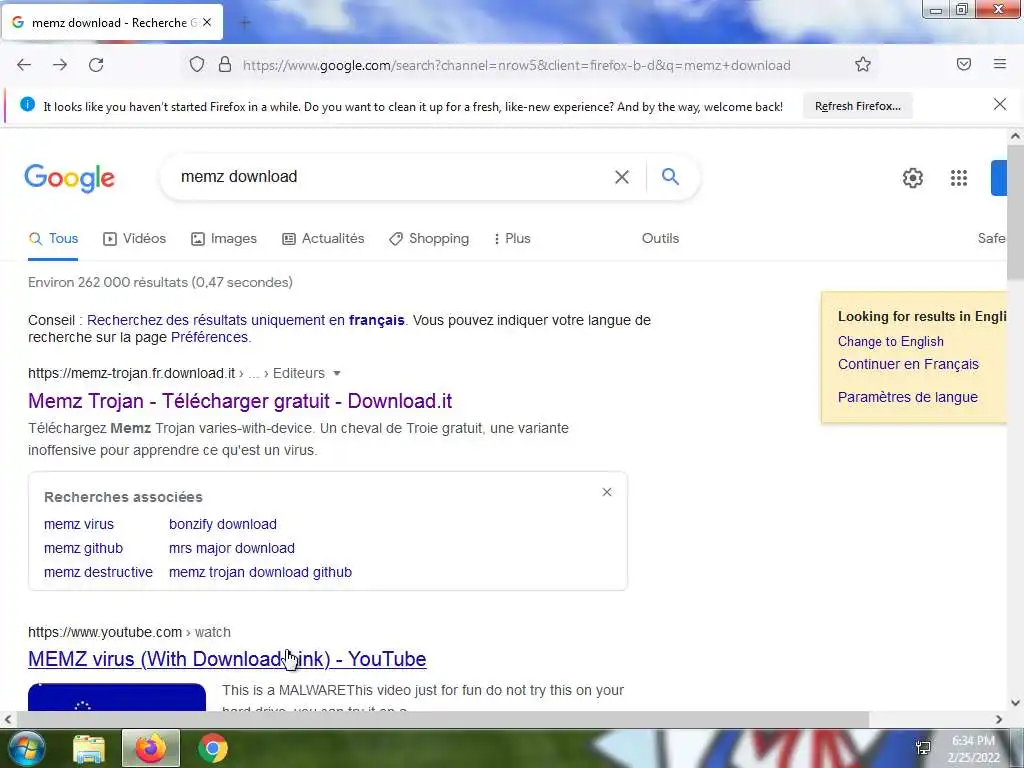Clear the Google search box text
1024x768 pixels.
pyautogui.click(x=622, y=177)
